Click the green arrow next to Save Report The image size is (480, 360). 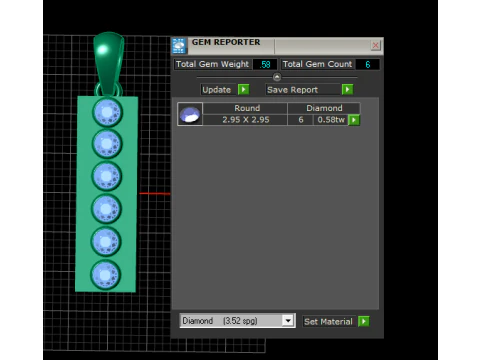click(x=347, y=89)
